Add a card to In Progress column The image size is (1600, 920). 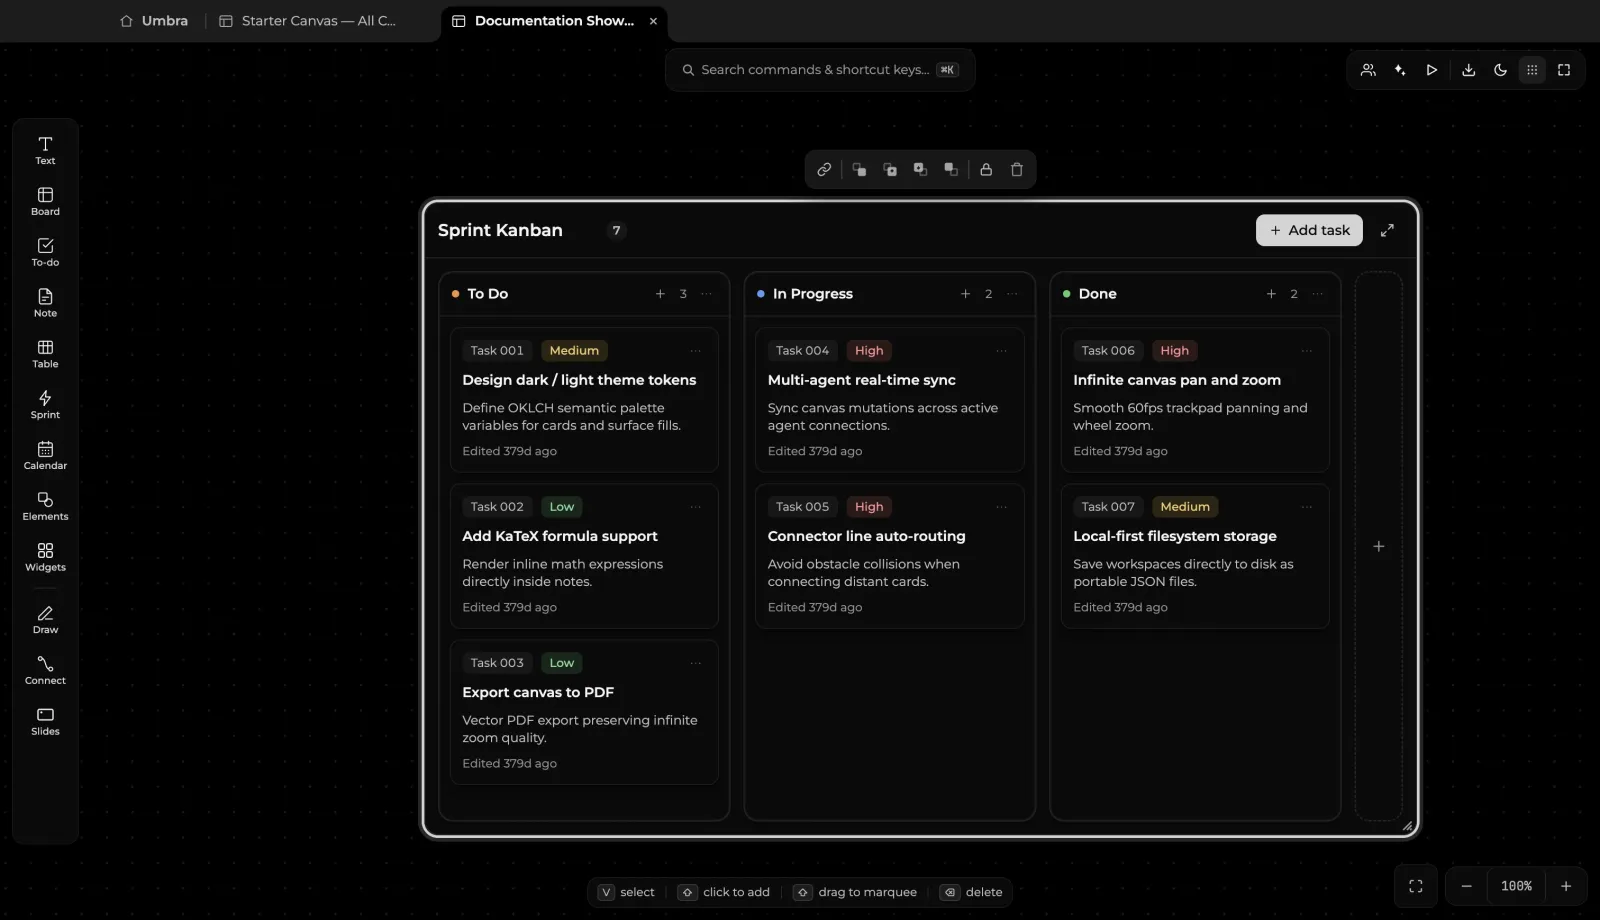click(965, 294)
